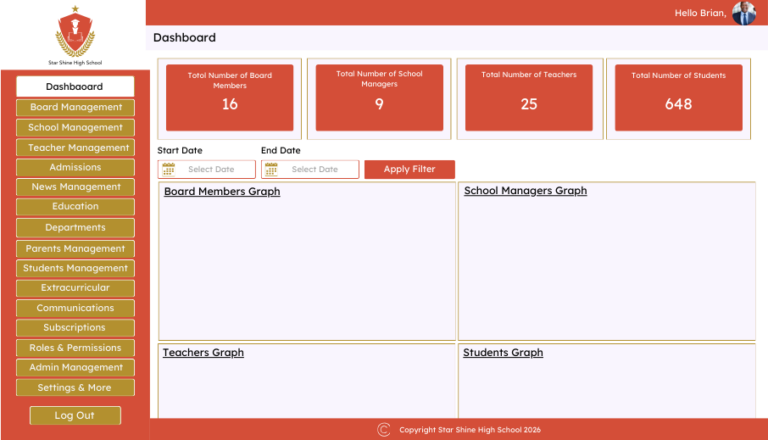Image resolution: width=768 pixels, height=440 pixels.
Task: Go to the Teacher Management section
Action: coord(75,147)
